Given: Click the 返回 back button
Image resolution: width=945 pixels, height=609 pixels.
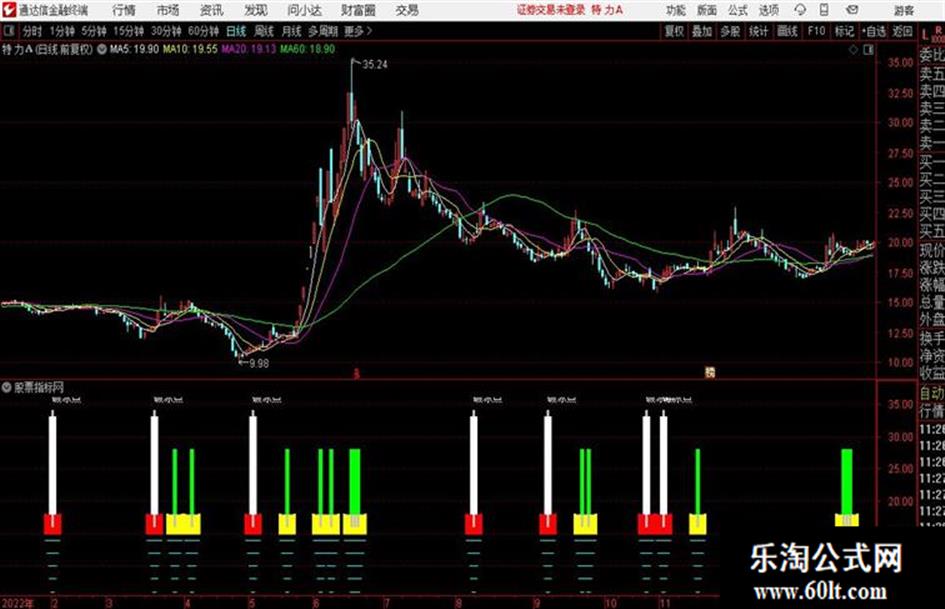Looking at the screenshot, I should coord(902,31).
